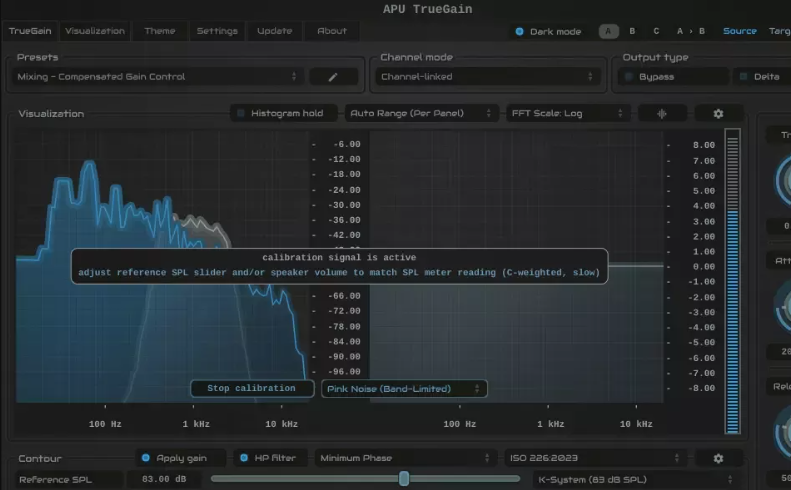This screenshot has height=490, width=791.
Task: Expand the Channel mode dropdown
Action: 490,76
